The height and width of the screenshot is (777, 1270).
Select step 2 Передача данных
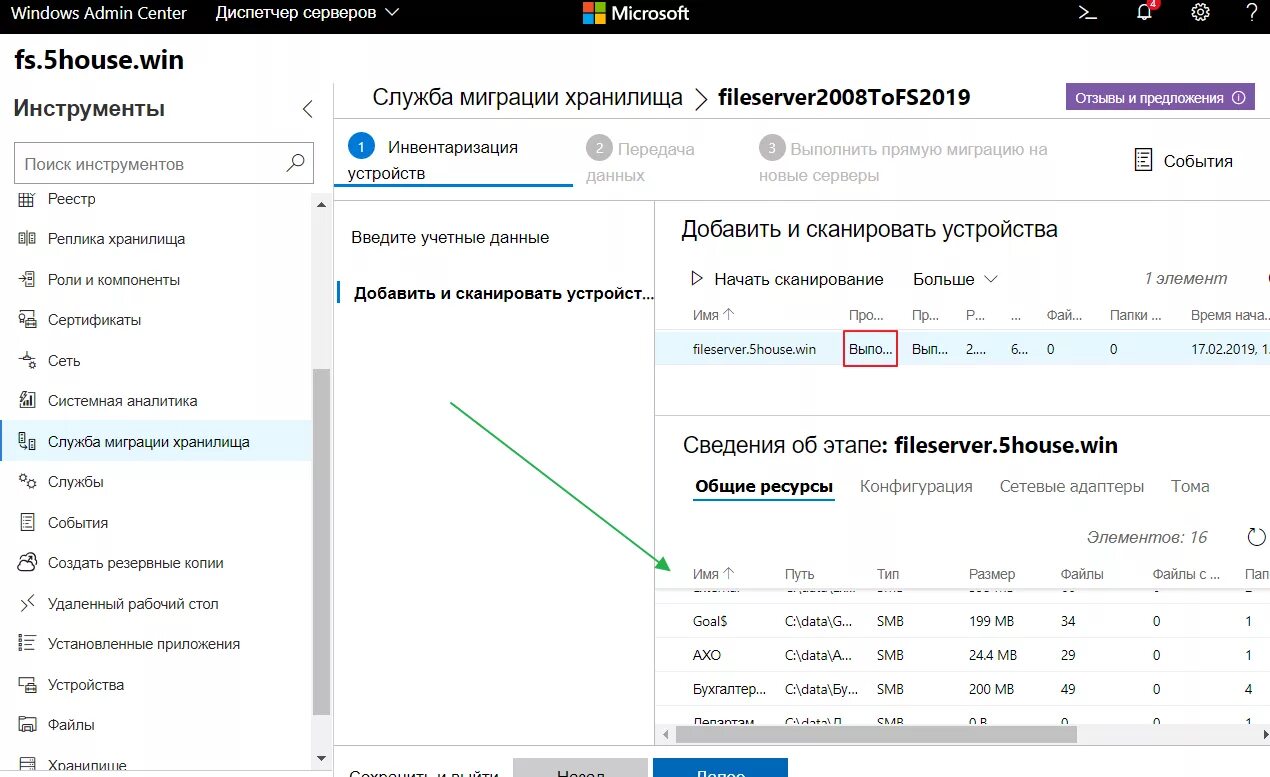pyautogui.click(x=640, y=161)
